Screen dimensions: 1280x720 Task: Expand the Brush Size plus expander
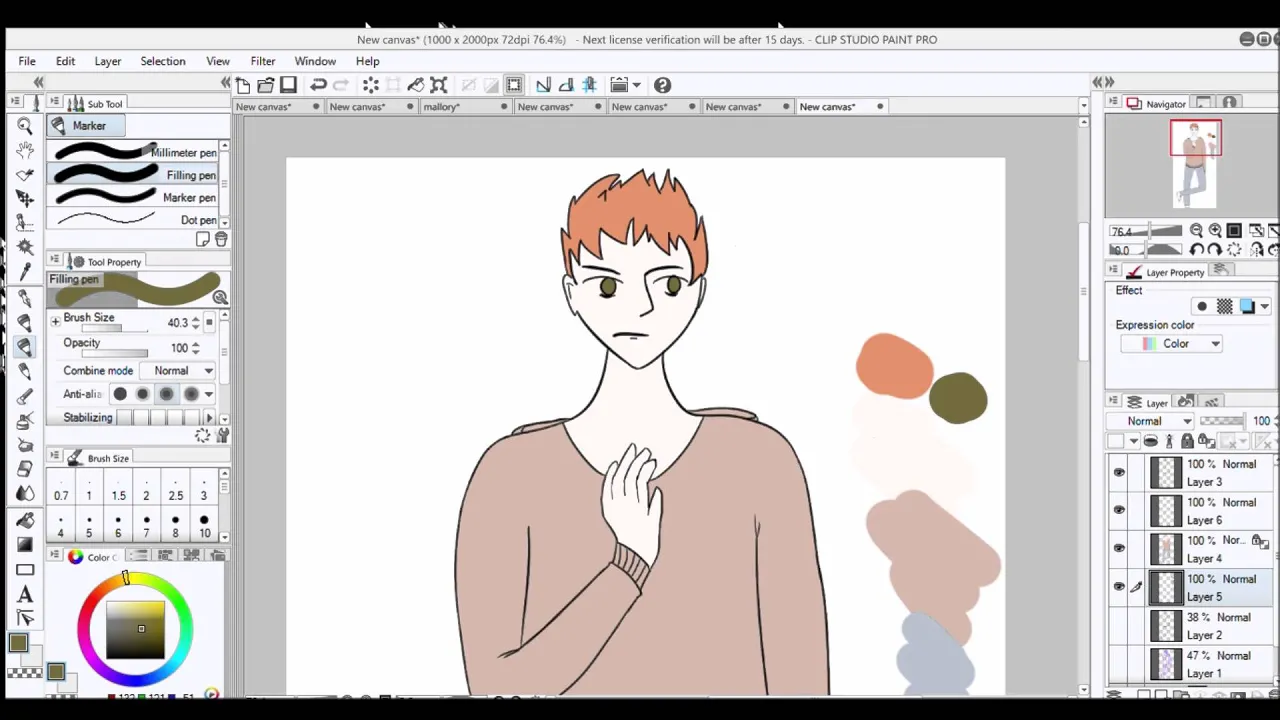(55, 320)
